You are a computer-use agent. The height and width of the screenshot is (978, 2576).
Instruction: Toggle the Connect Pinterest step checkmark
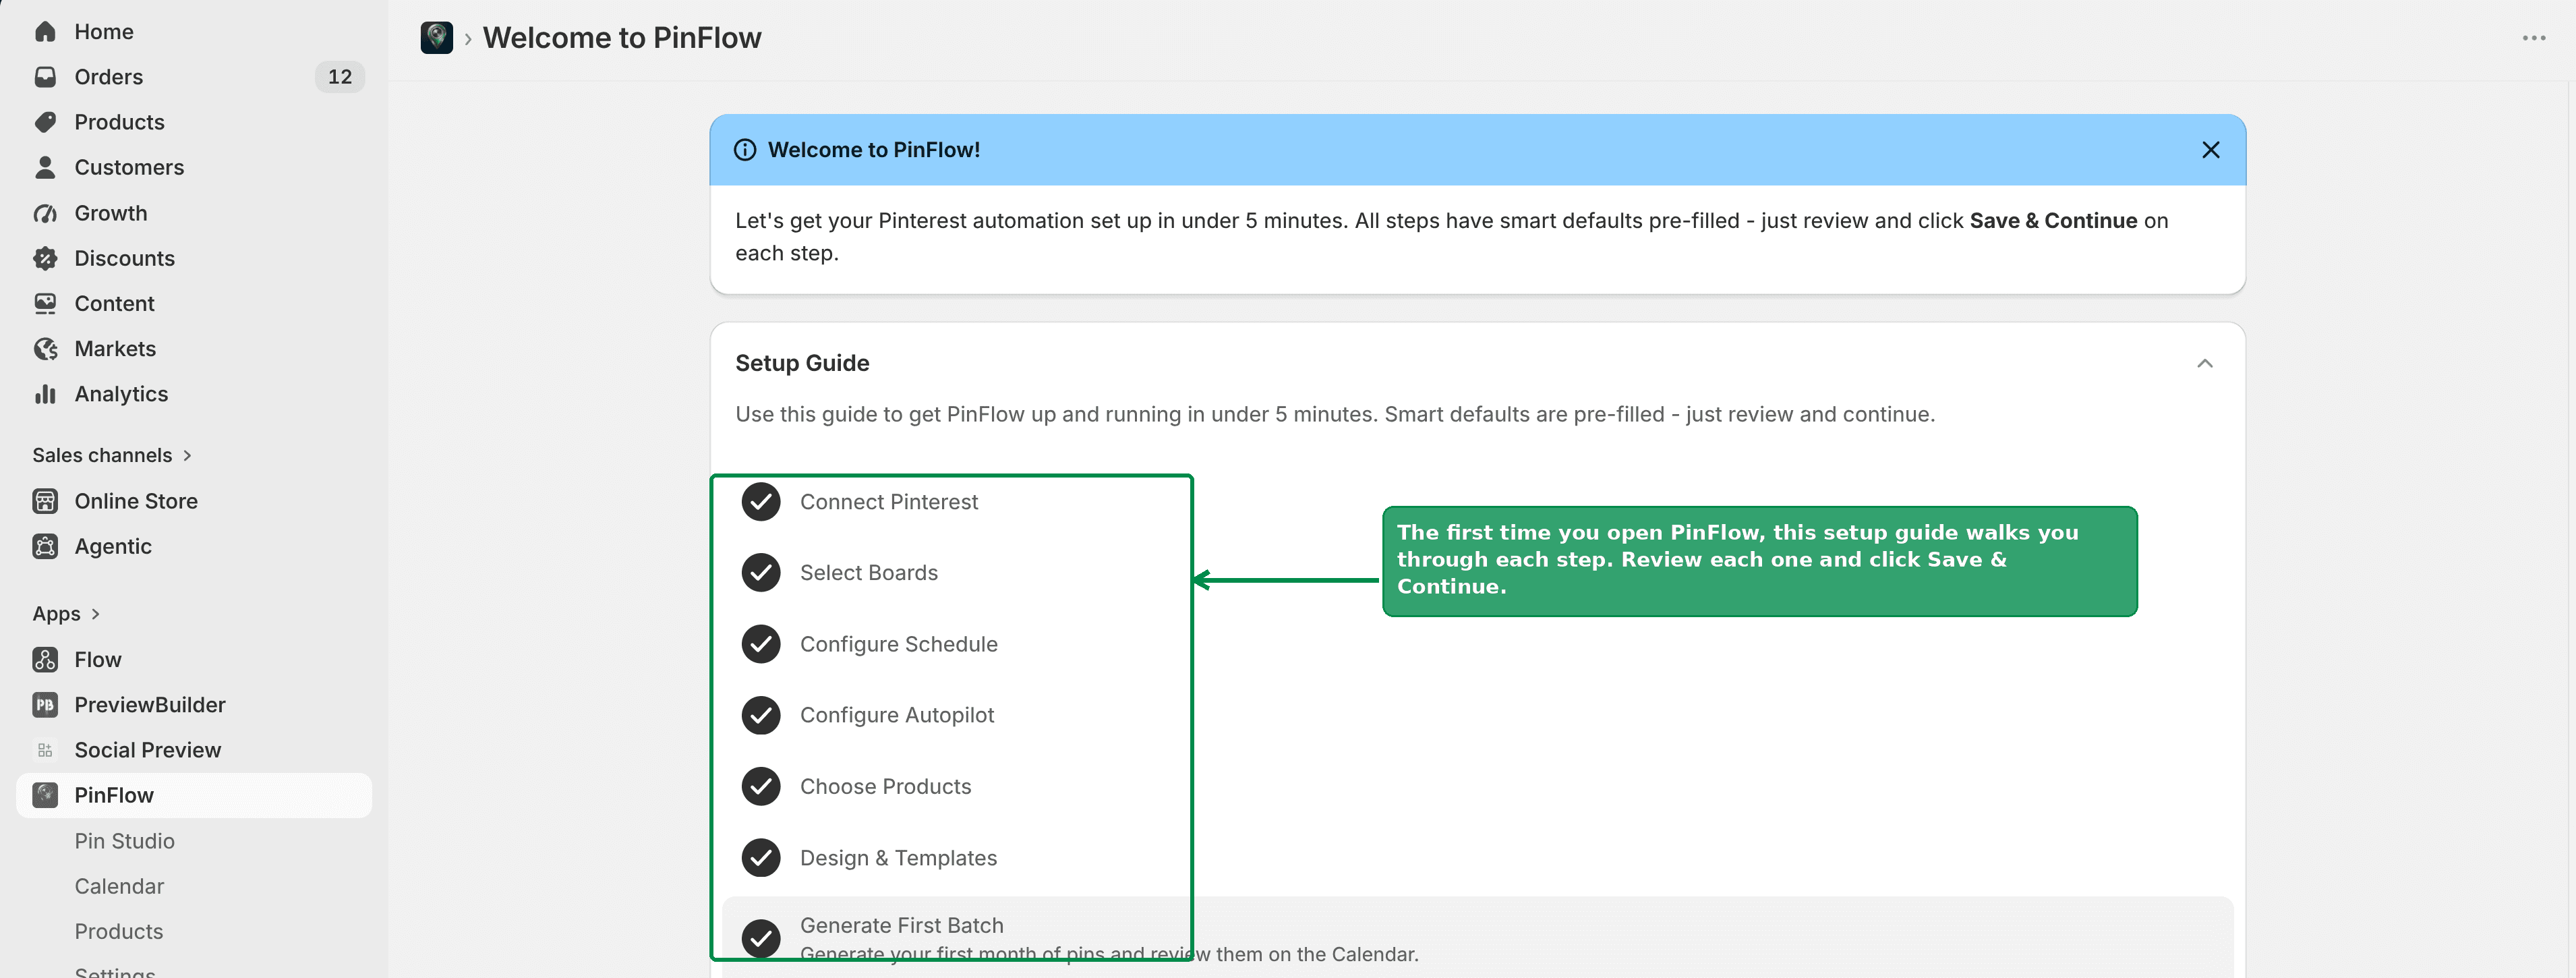click(761, 502)
